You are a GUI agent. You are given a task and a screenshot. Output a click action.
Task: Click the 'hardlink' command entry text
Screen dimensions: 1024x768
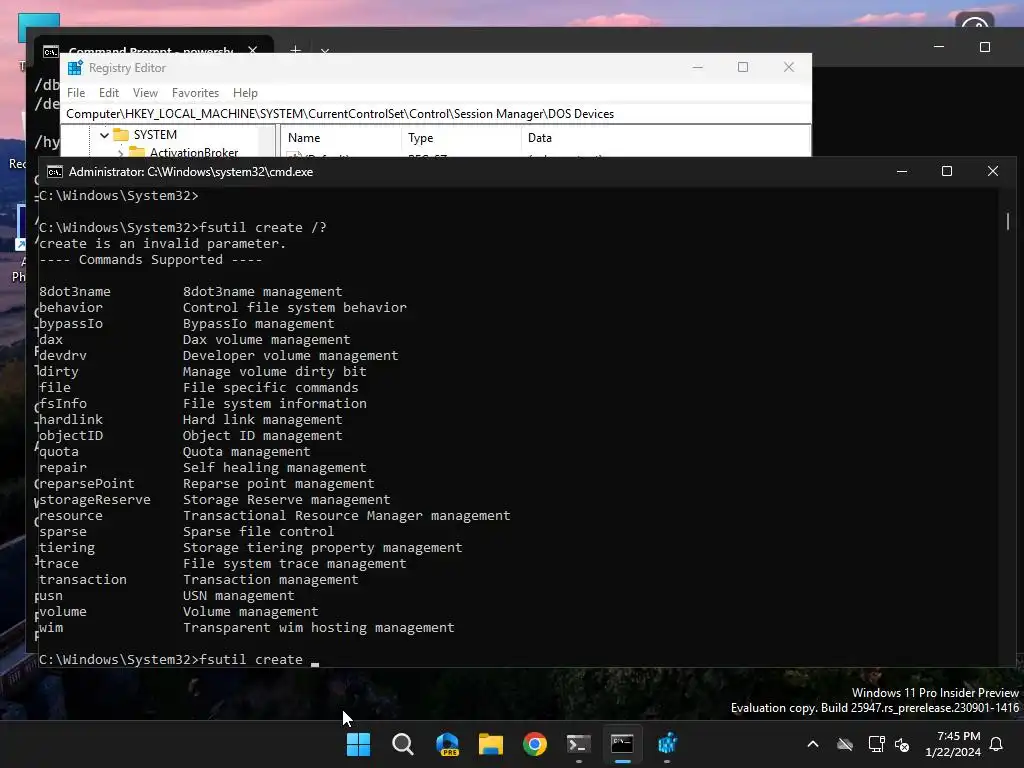[x=71, y=420]
